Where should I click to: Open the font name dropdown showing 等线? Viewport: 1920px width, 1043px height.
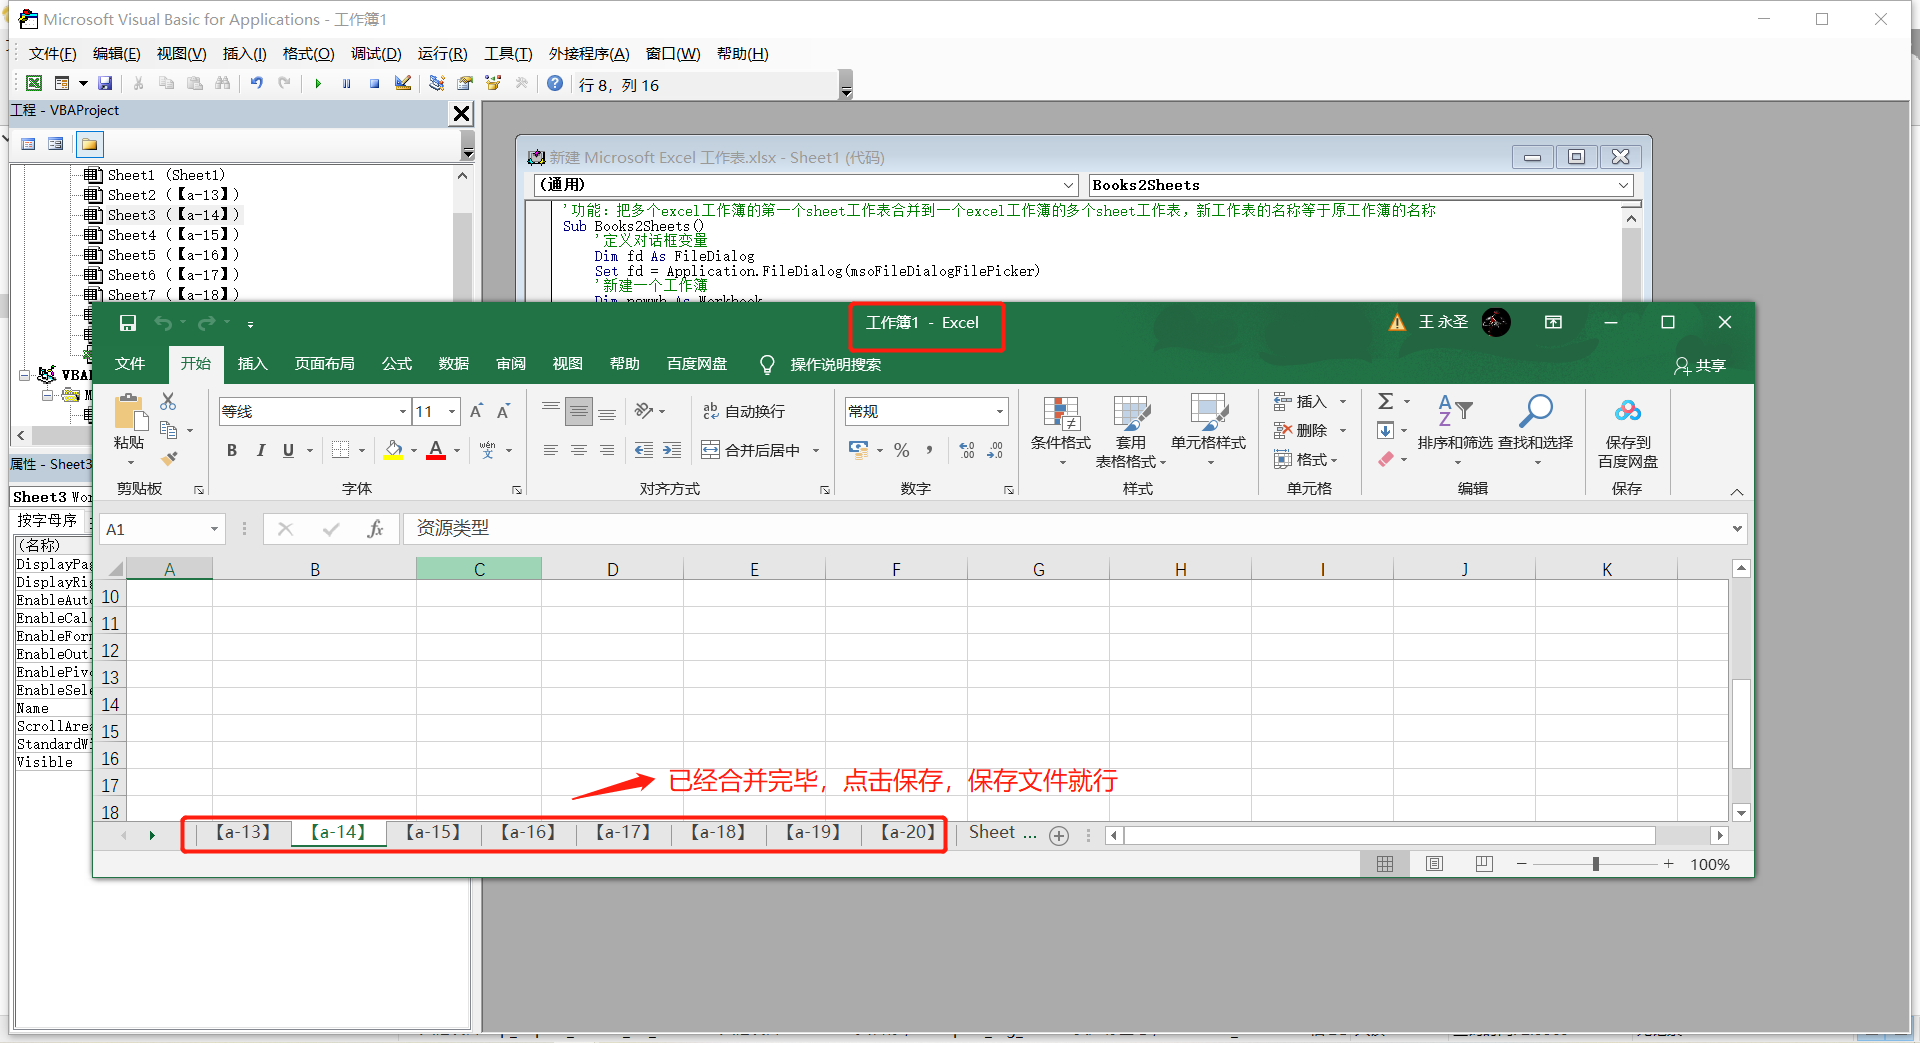(x=402, y=411)
